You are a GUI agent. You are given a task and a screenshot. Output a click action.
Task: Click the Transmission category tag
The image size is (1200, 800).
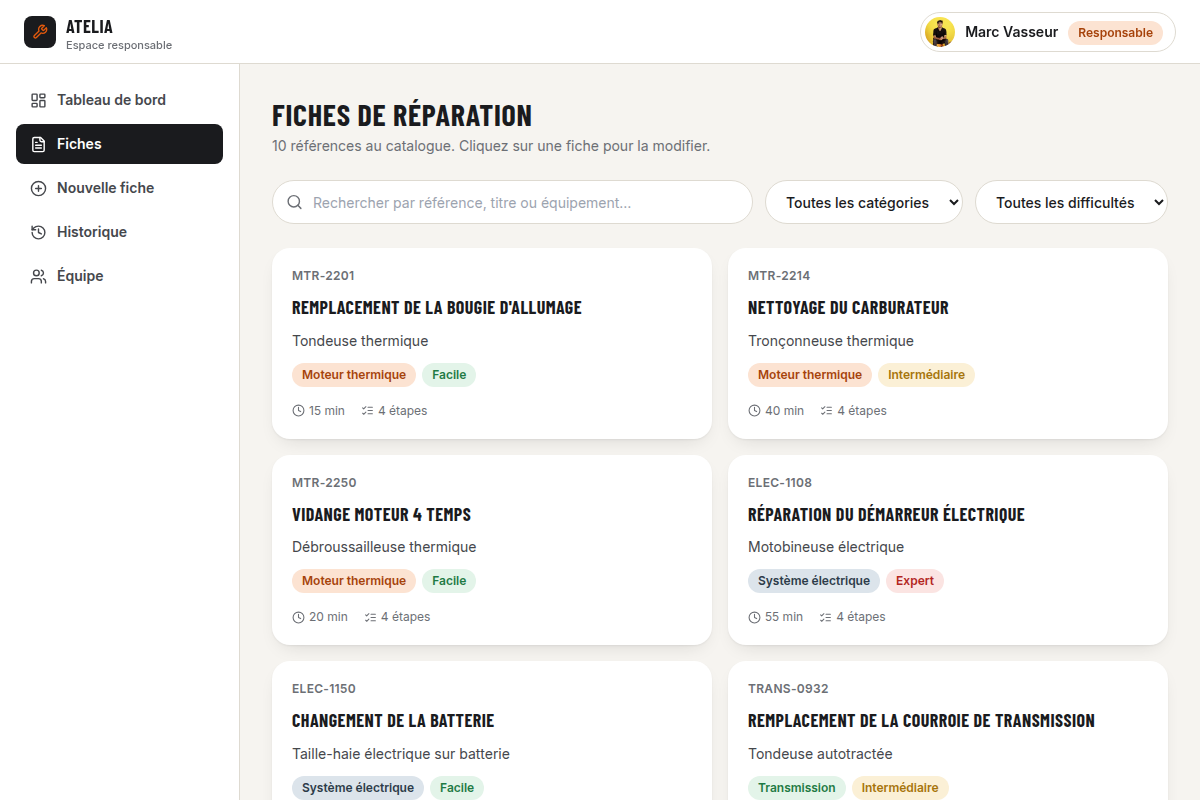coord(797,788)
